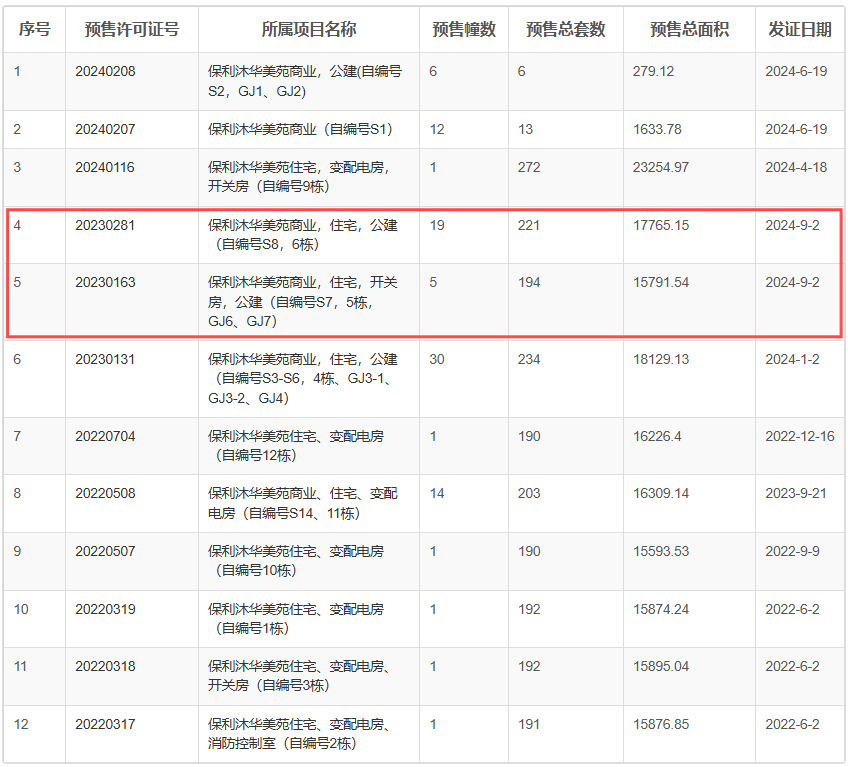Select permit number 20220318
Screen dimensions: 848x767
coord(105,666)
